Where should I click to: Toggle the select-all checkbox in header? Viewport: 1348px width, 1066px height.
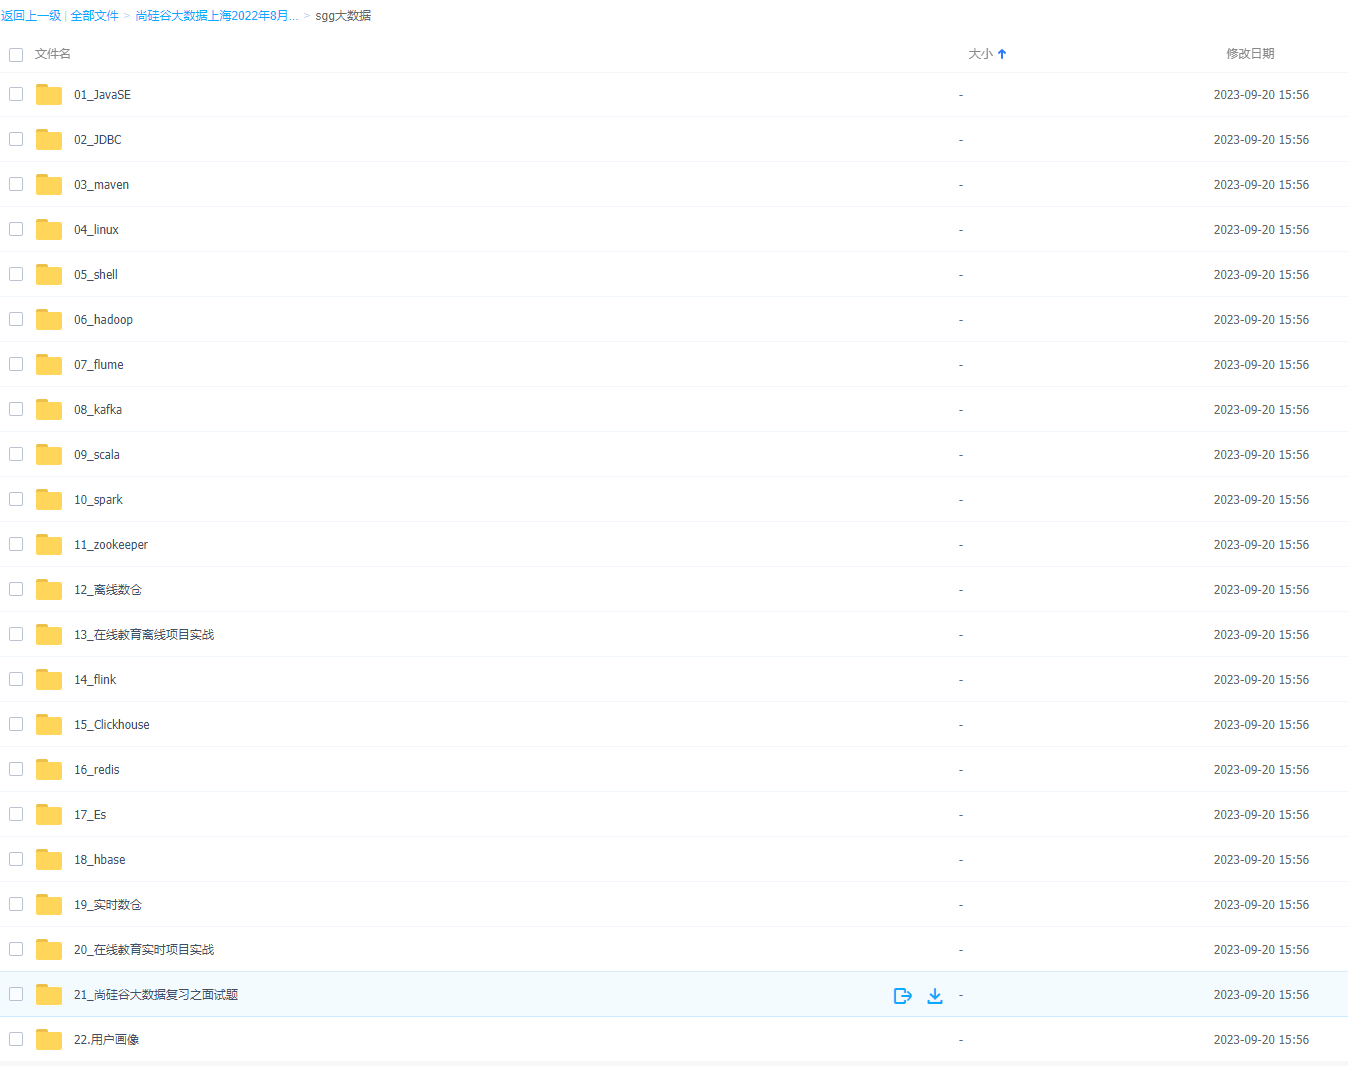coord(16,55)
